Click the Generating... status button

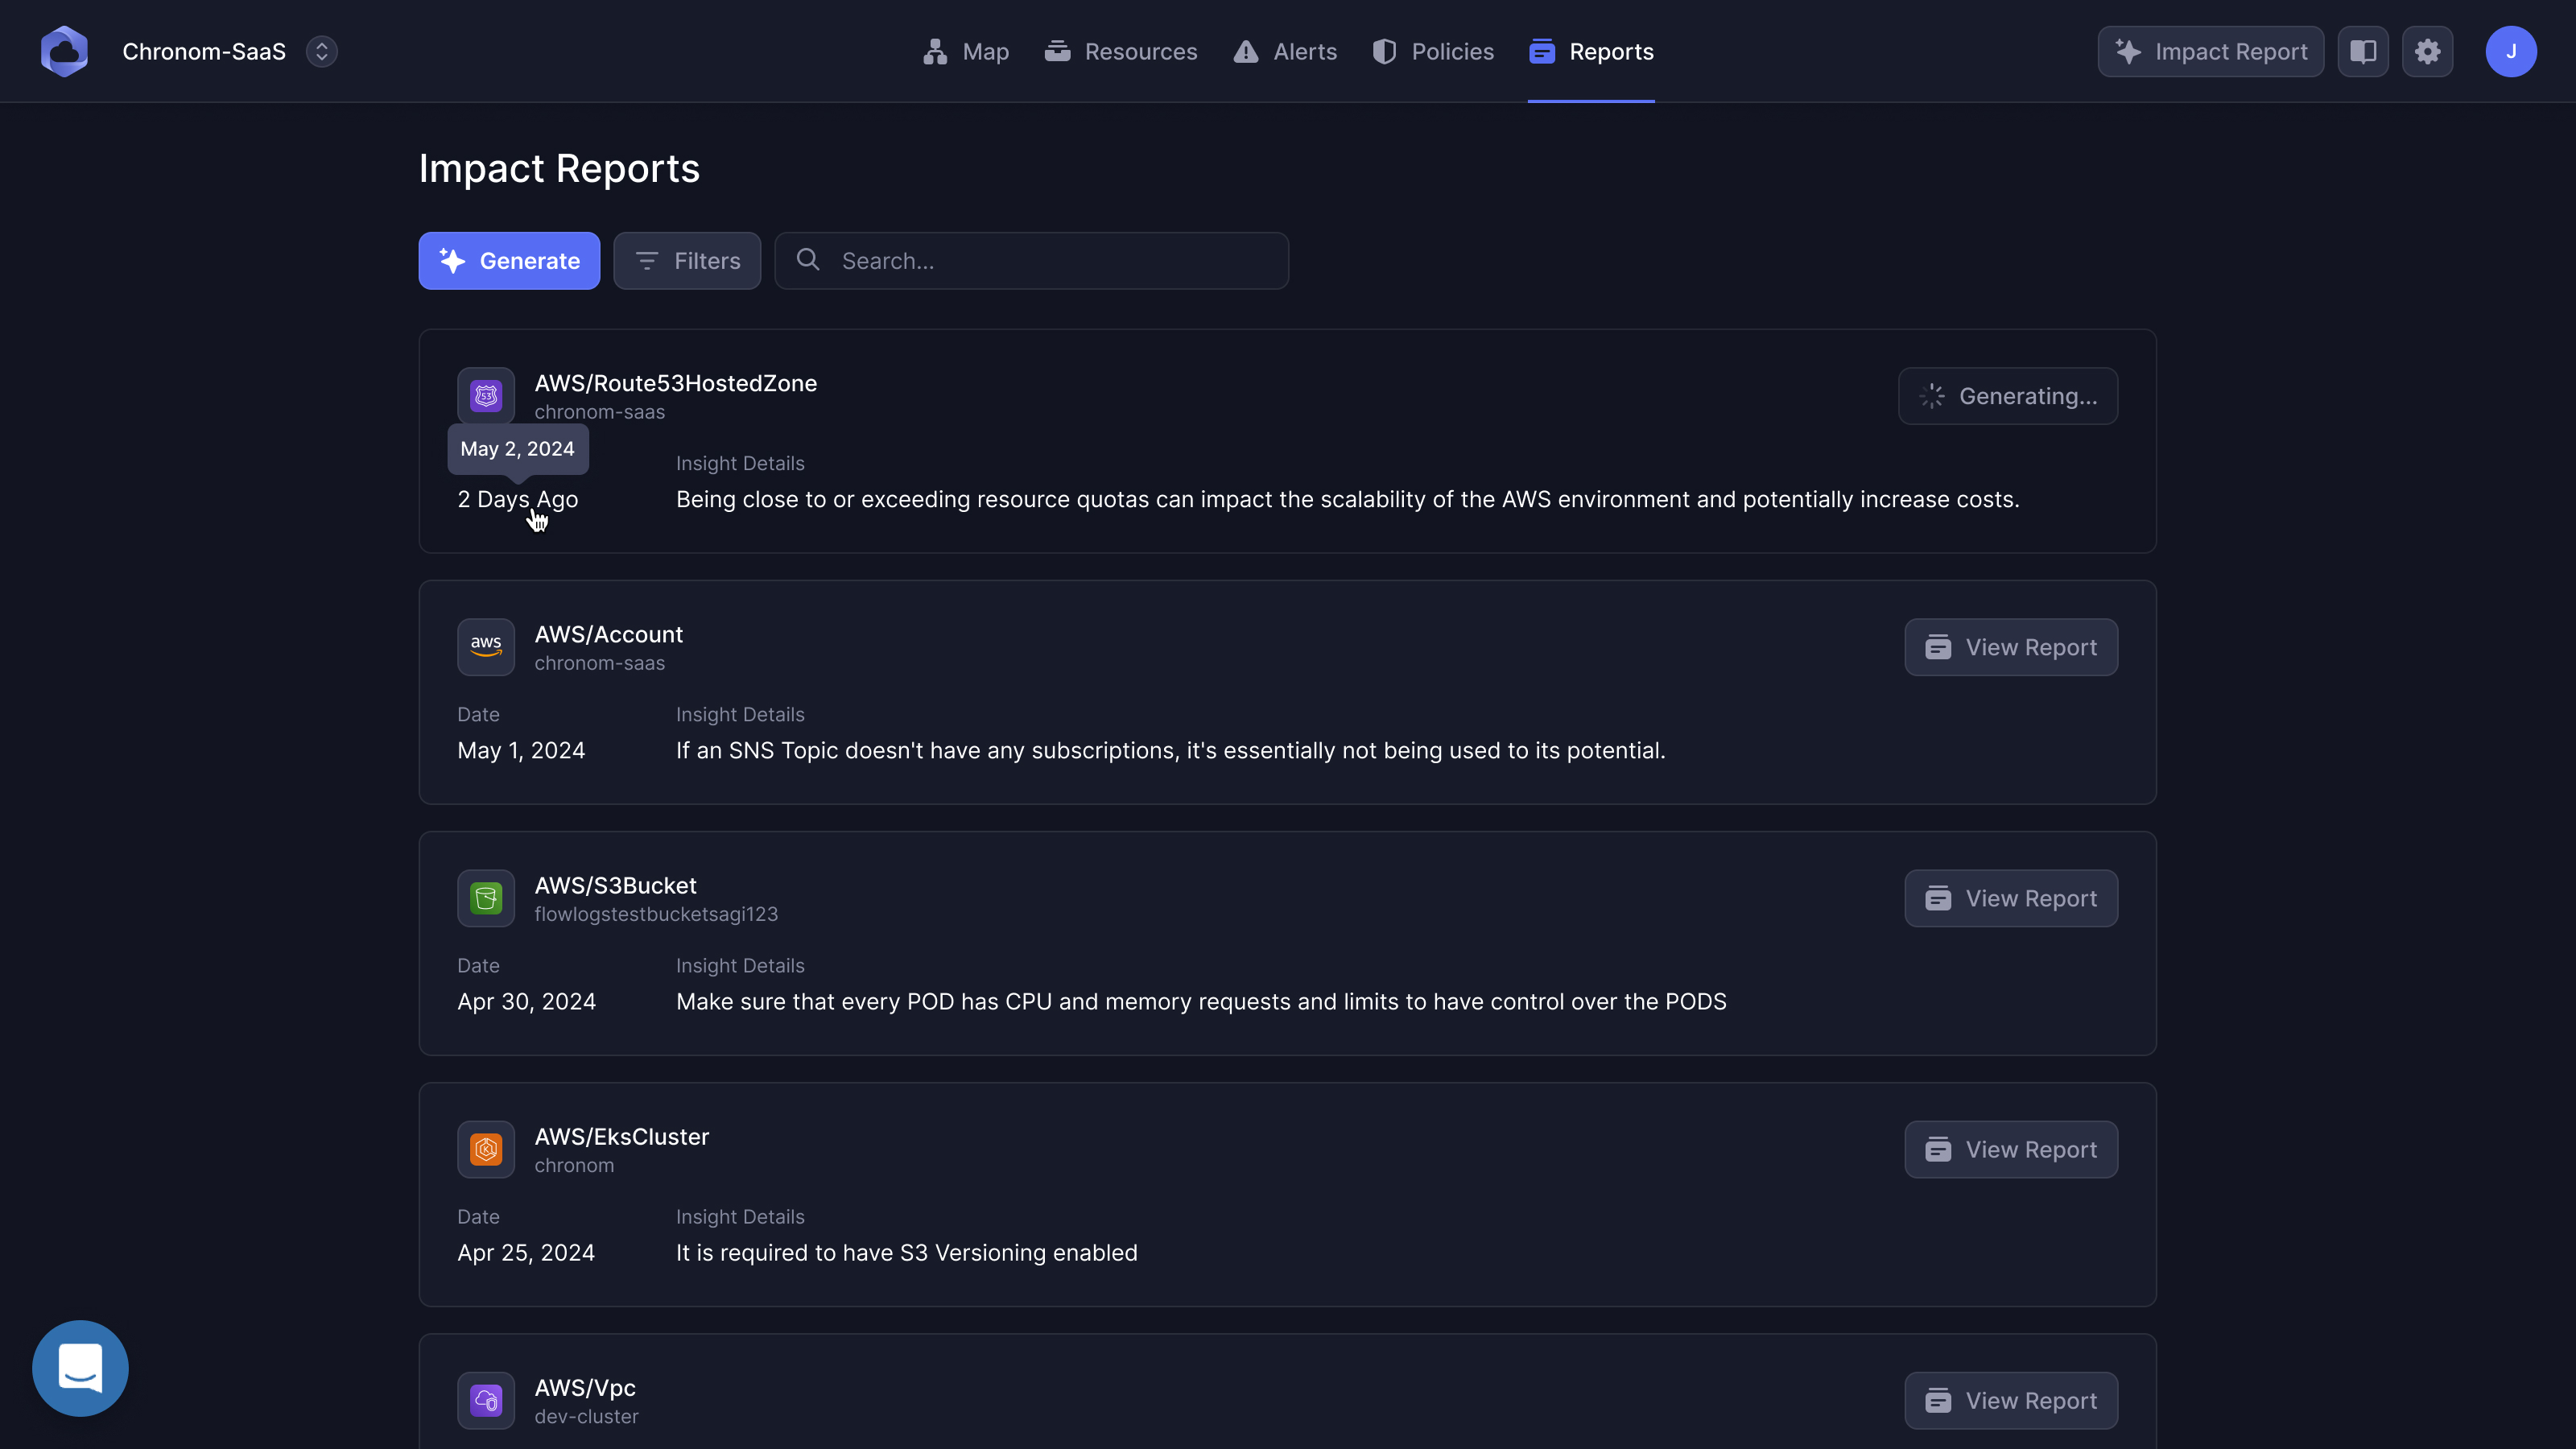tap(2008, 396)
